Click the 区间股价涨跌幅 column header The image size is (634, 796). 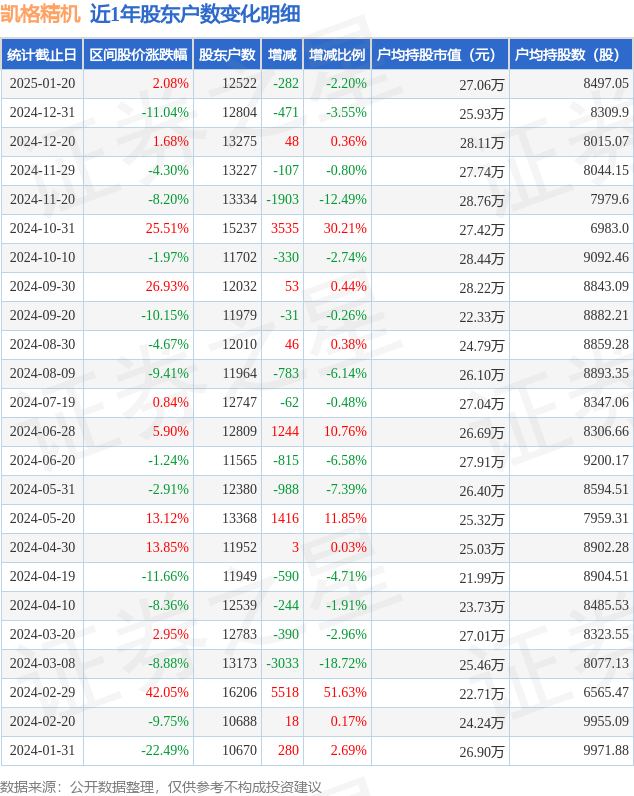point(138,54)
